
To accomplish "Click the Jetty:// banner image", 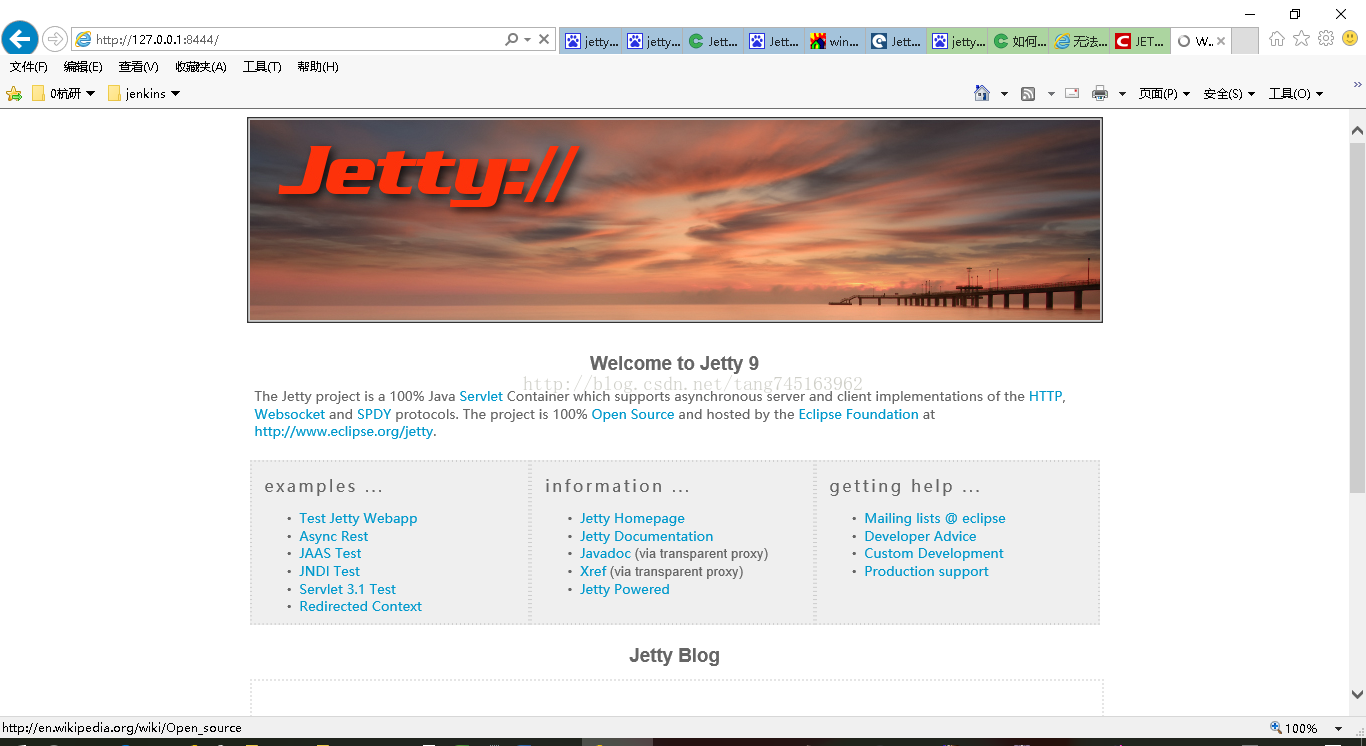I will pos(675,220).
